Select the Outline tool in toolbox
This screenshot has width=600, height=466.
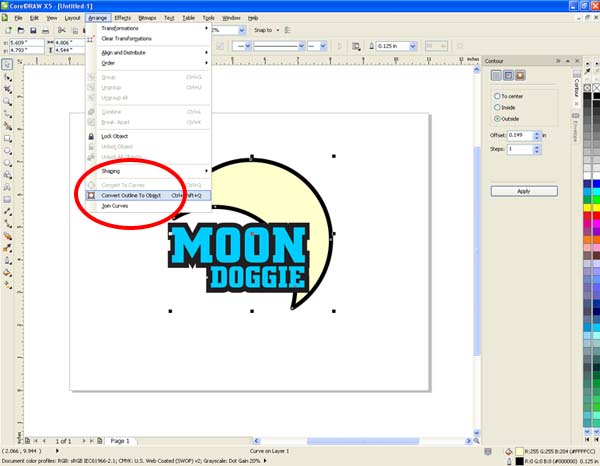(x=7, y=261)
